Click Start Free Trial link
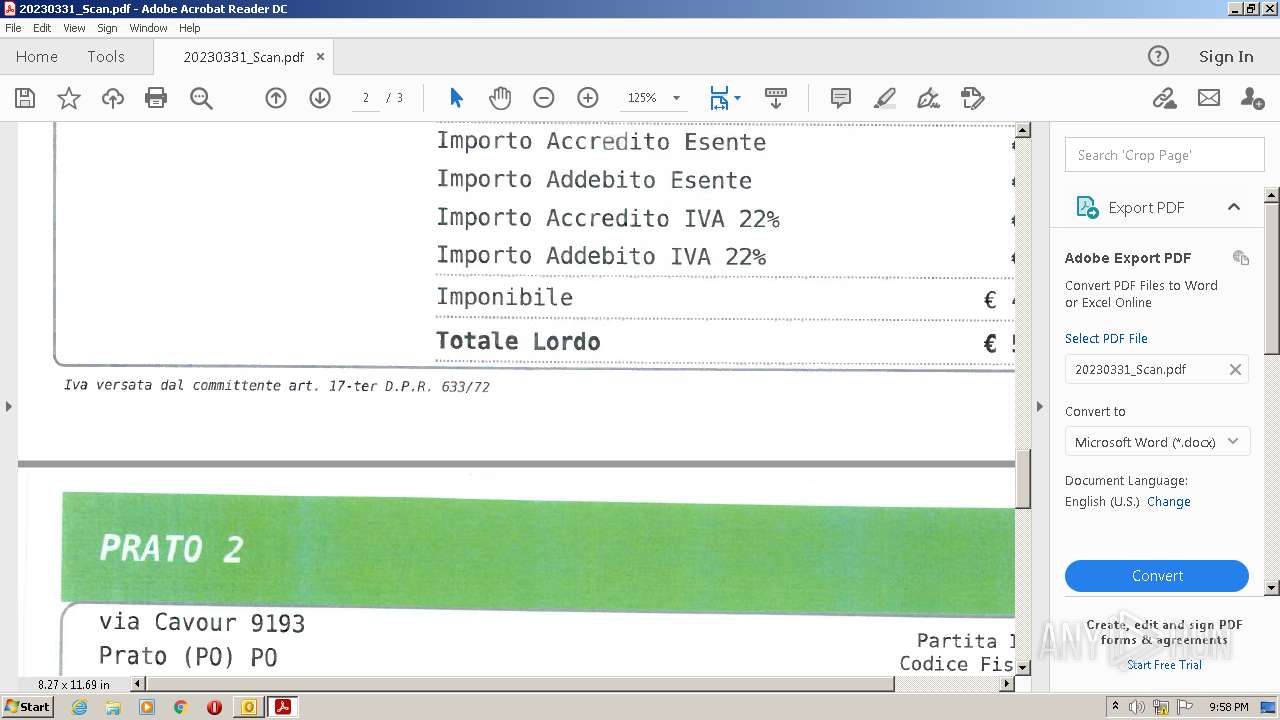 point(1164,665)
